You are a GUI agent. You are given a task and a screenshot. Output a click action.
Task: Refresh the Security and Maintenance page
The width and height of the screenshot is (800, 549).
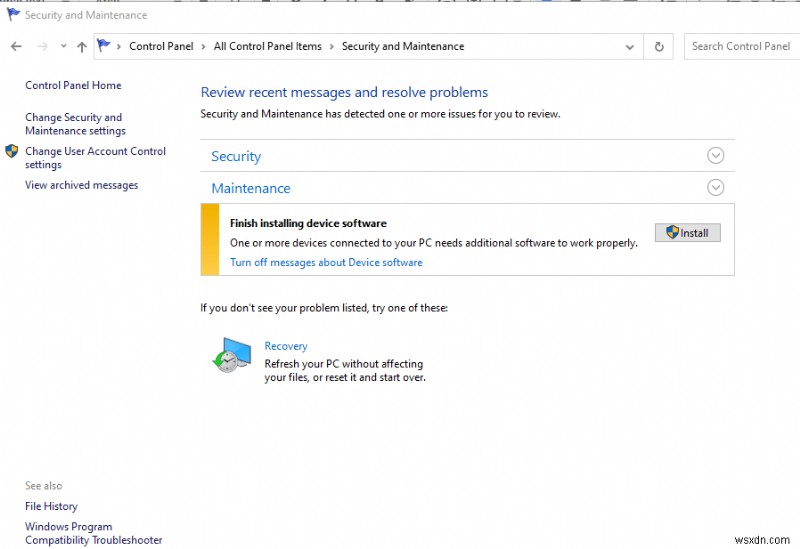659,47
